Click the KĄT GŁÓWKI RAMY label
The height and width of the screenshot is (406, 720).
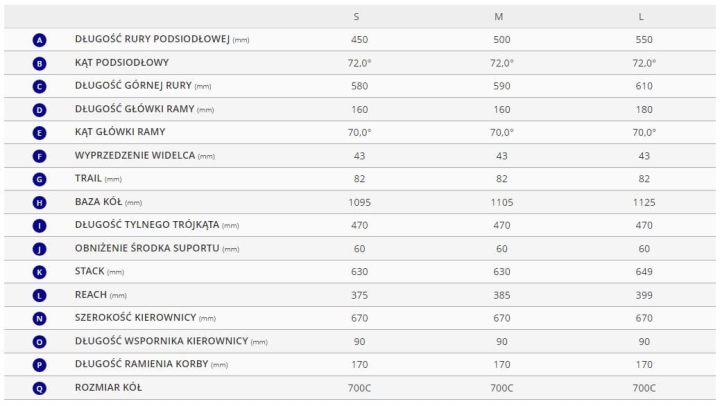[120, 132]
